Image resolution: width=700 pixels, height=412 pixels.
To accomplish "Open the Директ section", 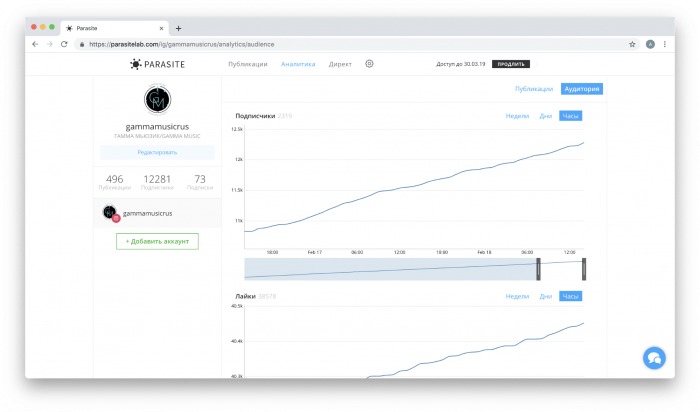I will point(340,64).
